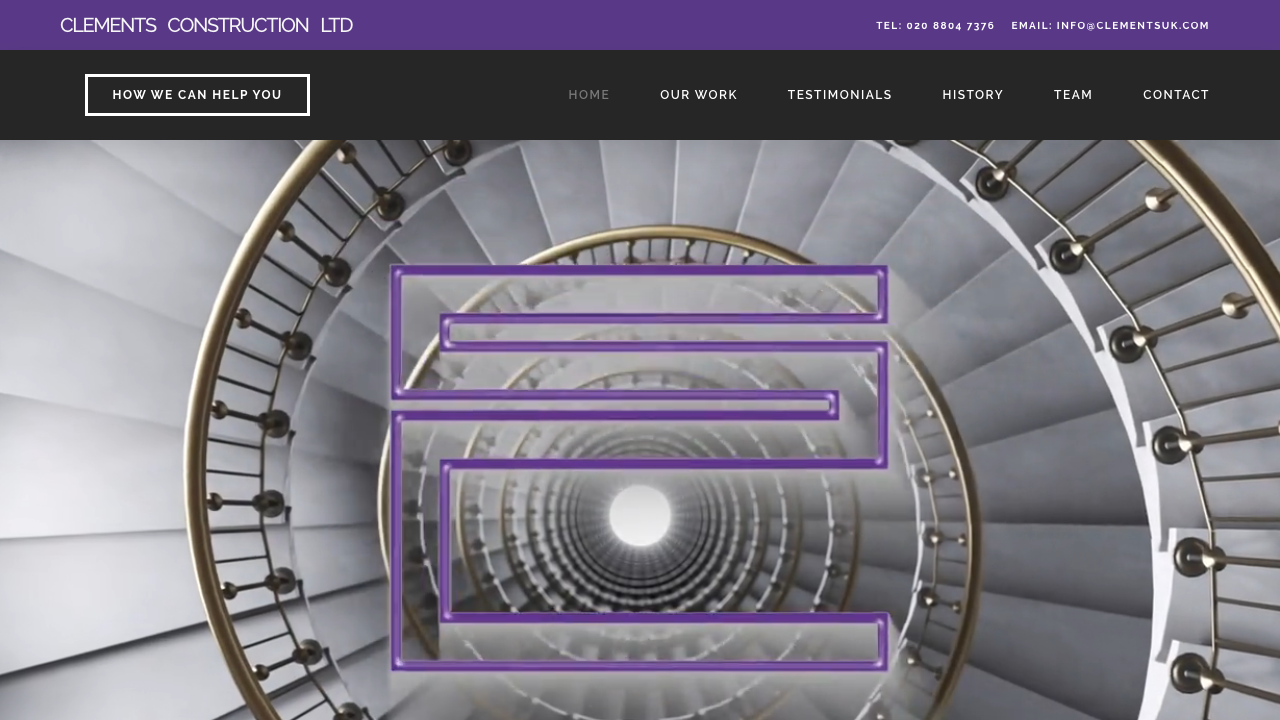Click the Clements Construction Ltd header logo
Screen dimensions: 1280x720
coord(206,24)
